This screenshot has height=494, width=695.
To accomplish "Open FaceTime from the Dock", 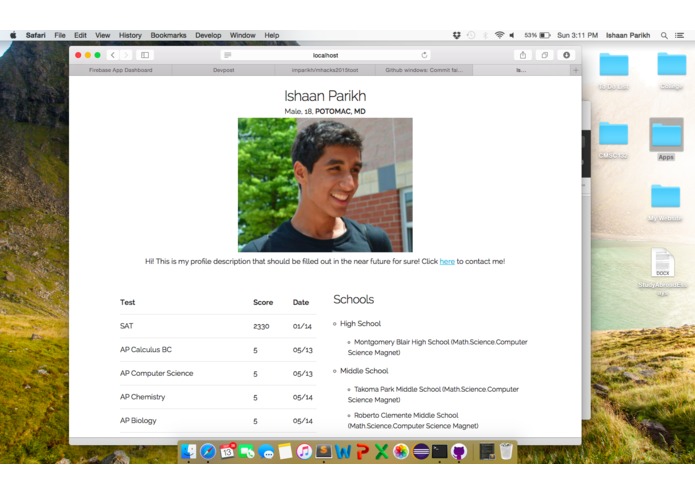I will (x=246, y=451).
